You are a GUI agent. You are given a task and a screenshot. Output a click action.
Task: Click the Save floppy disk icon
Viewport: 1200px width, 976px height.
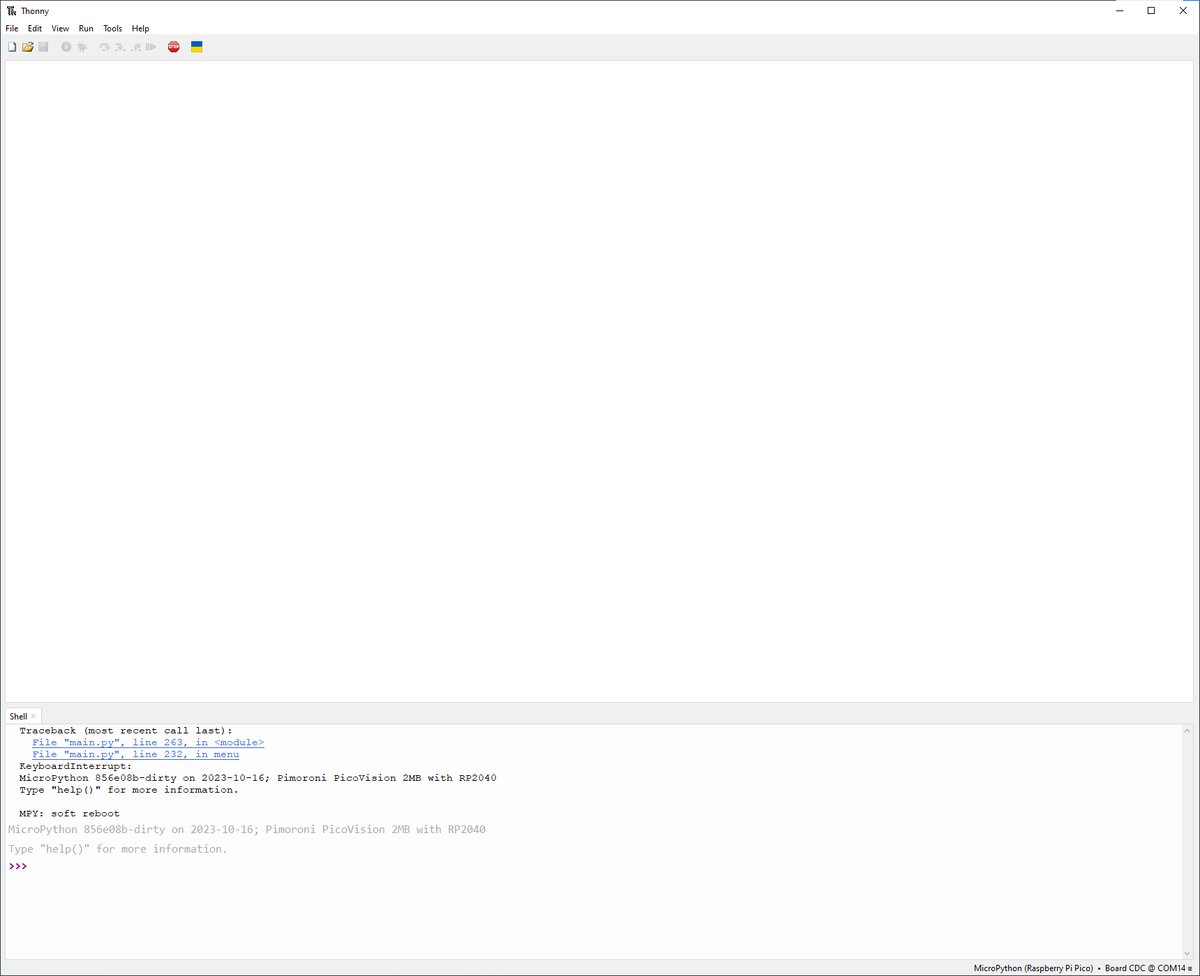[x=44, y=47]
